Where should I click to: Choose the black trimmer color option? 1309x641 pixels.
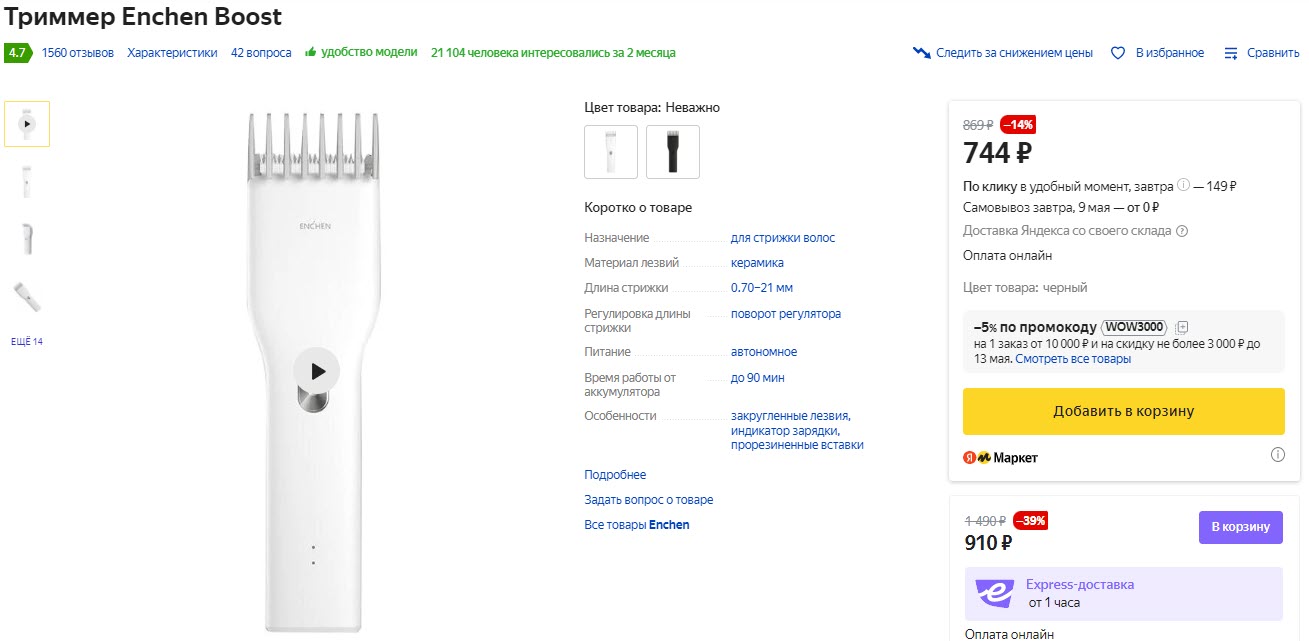pyautogui.click(x=673, y=152)
